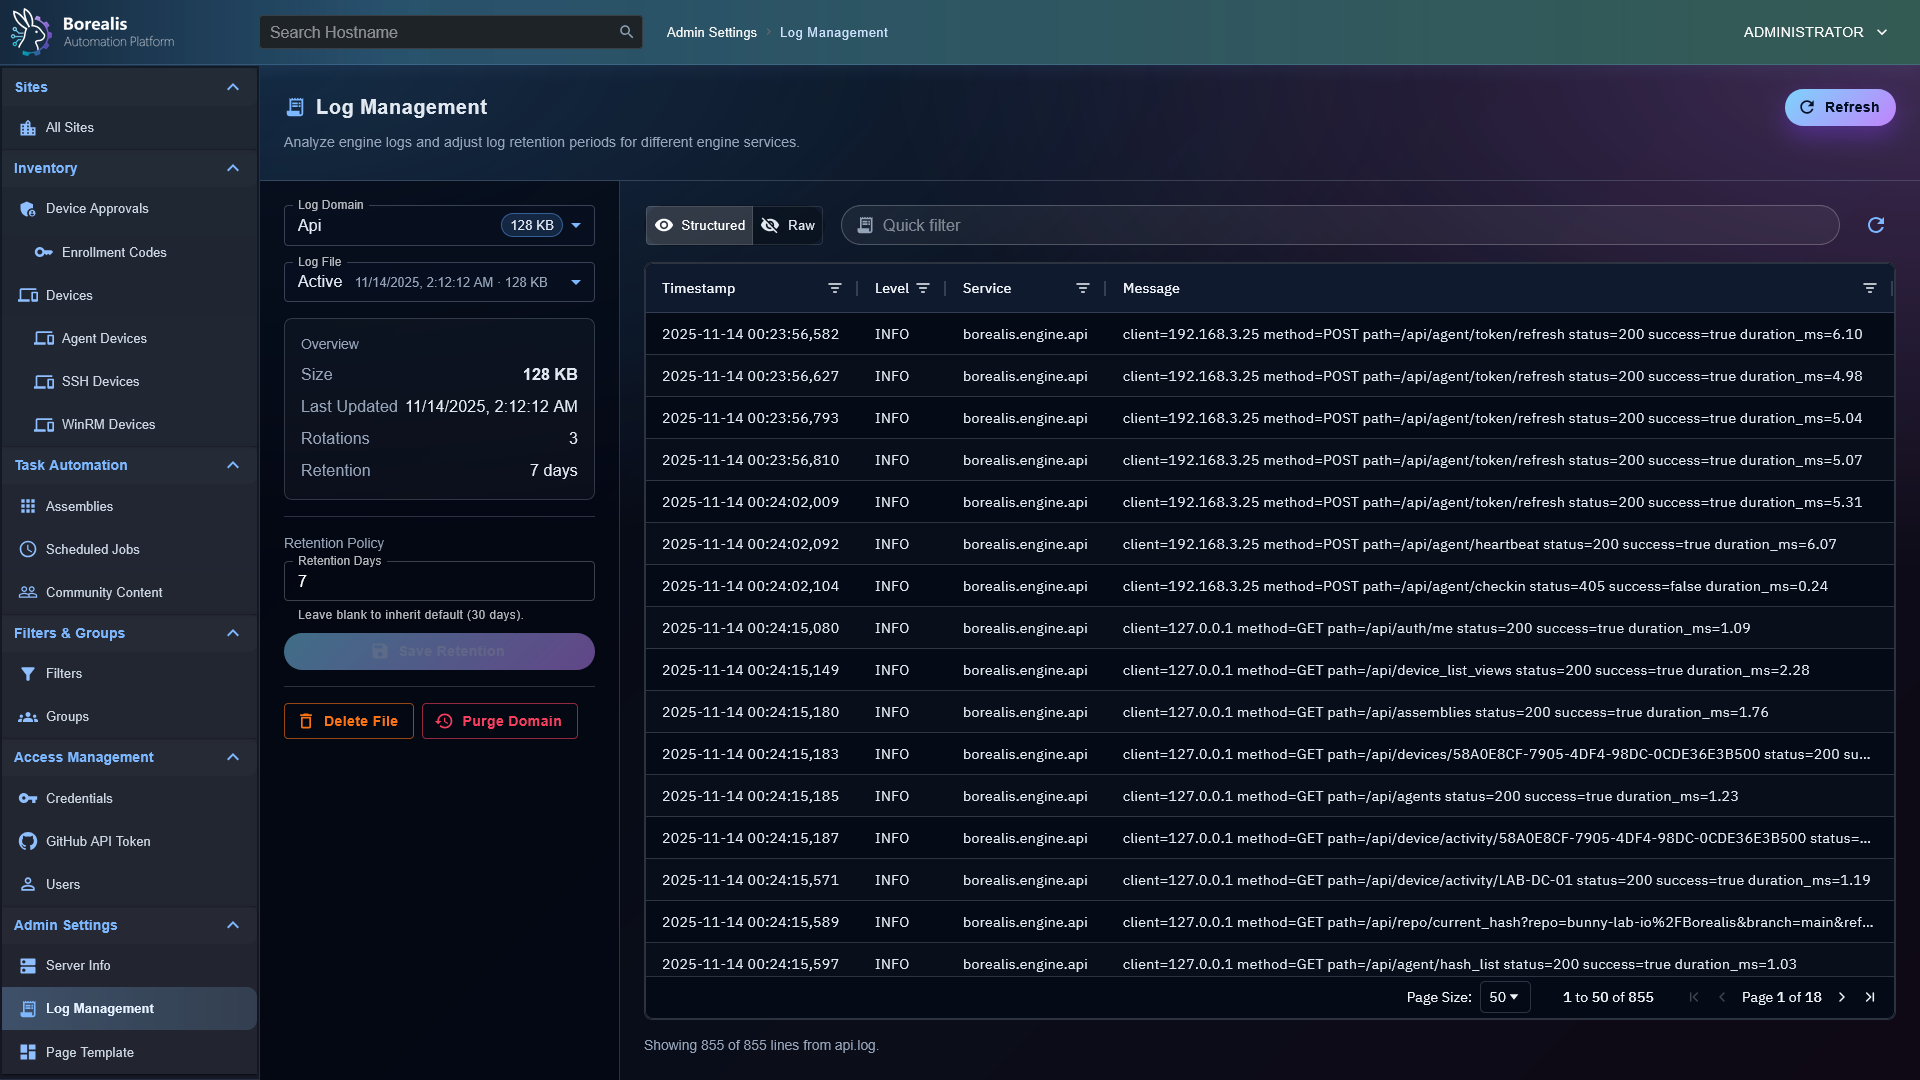
Task: Change Page Size dropdown showing 50
Action: pyautogui.click(x=1504, y=997)
